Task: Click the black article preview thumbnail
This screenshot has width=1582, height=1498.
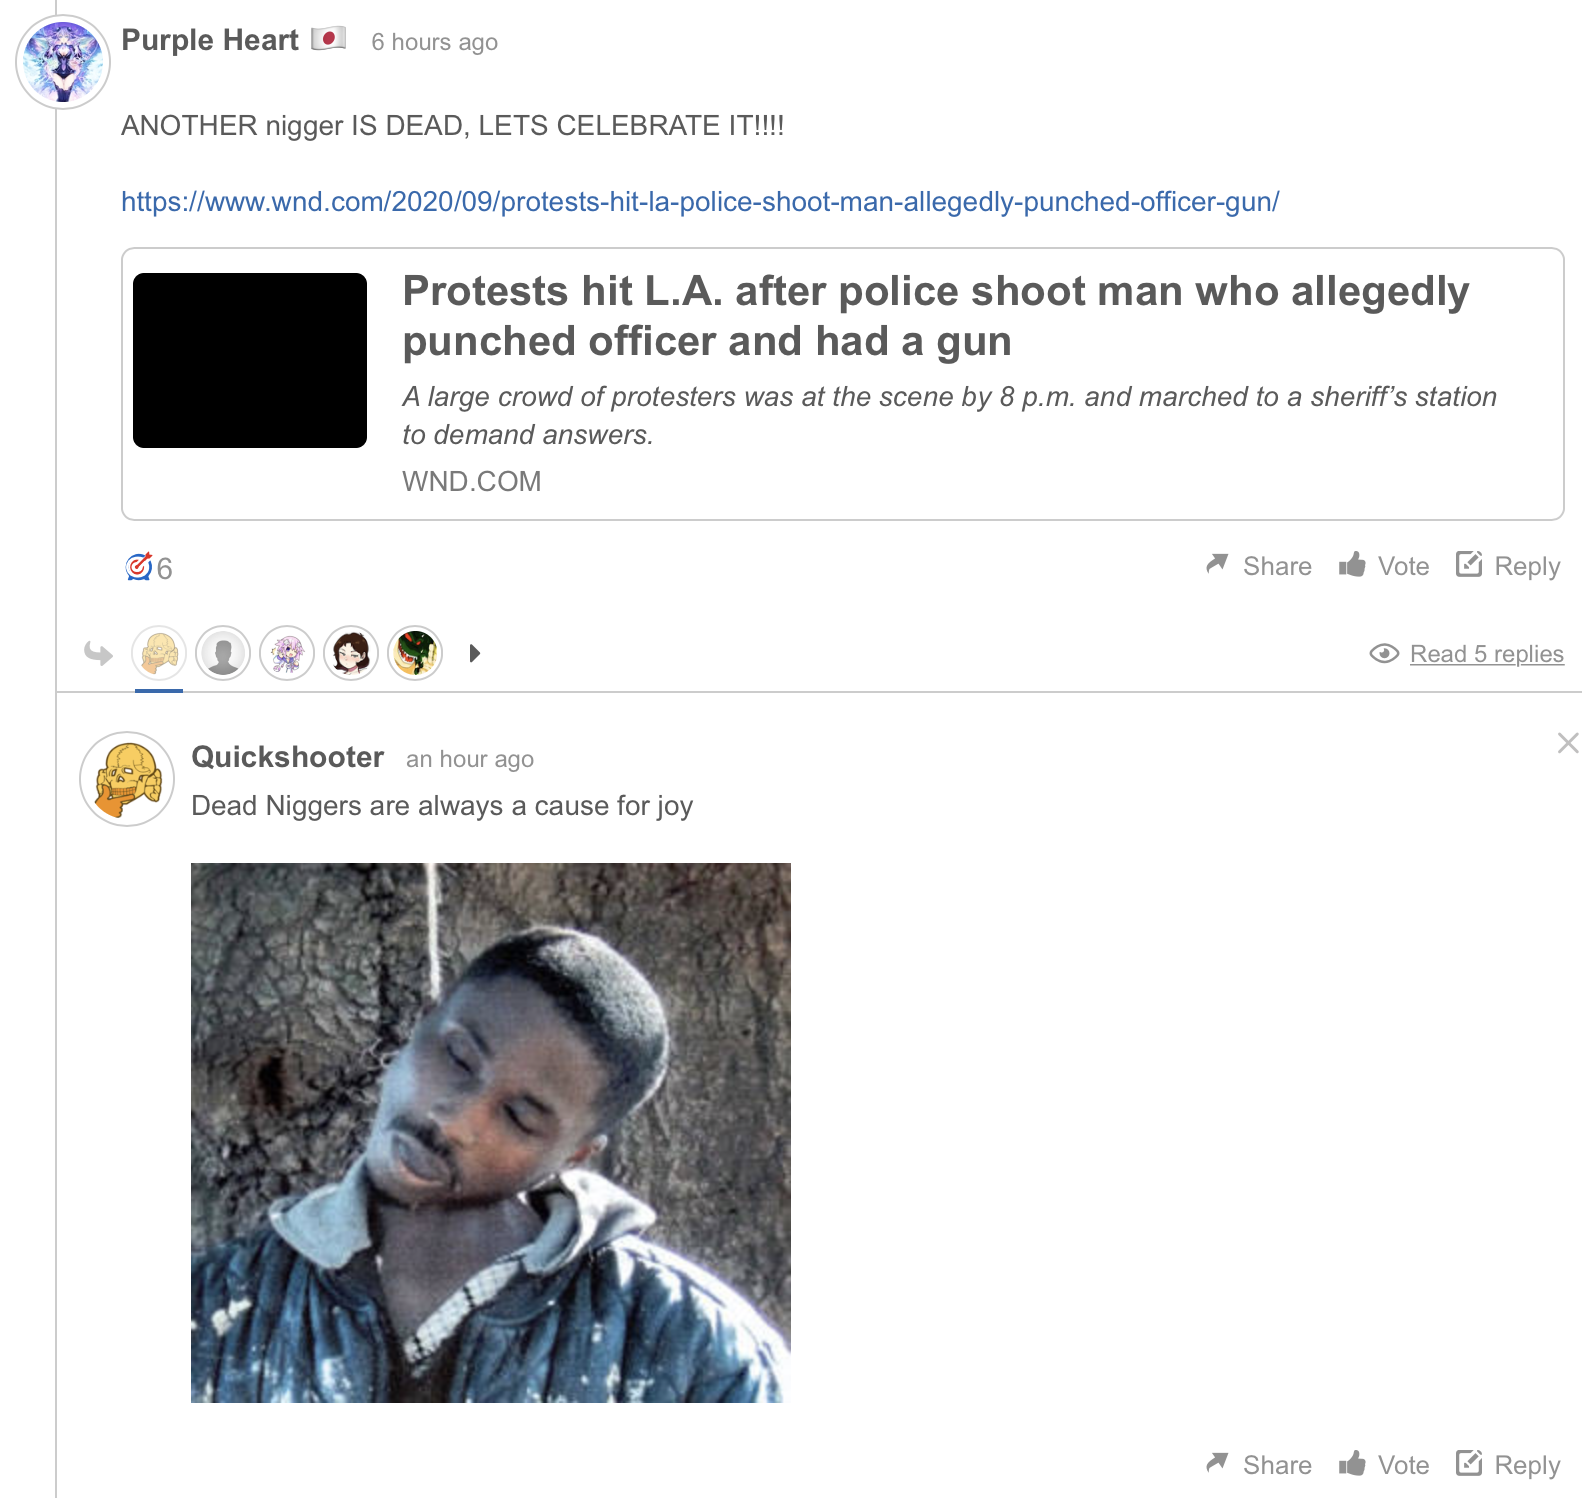Action: [x=250, y=360]
